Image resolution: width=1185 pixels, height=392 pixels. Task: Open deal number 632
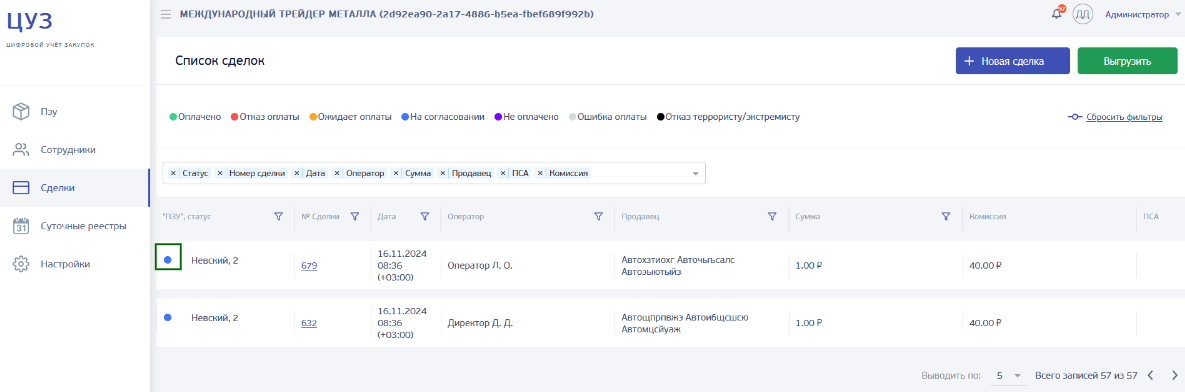tap(308, 323)
